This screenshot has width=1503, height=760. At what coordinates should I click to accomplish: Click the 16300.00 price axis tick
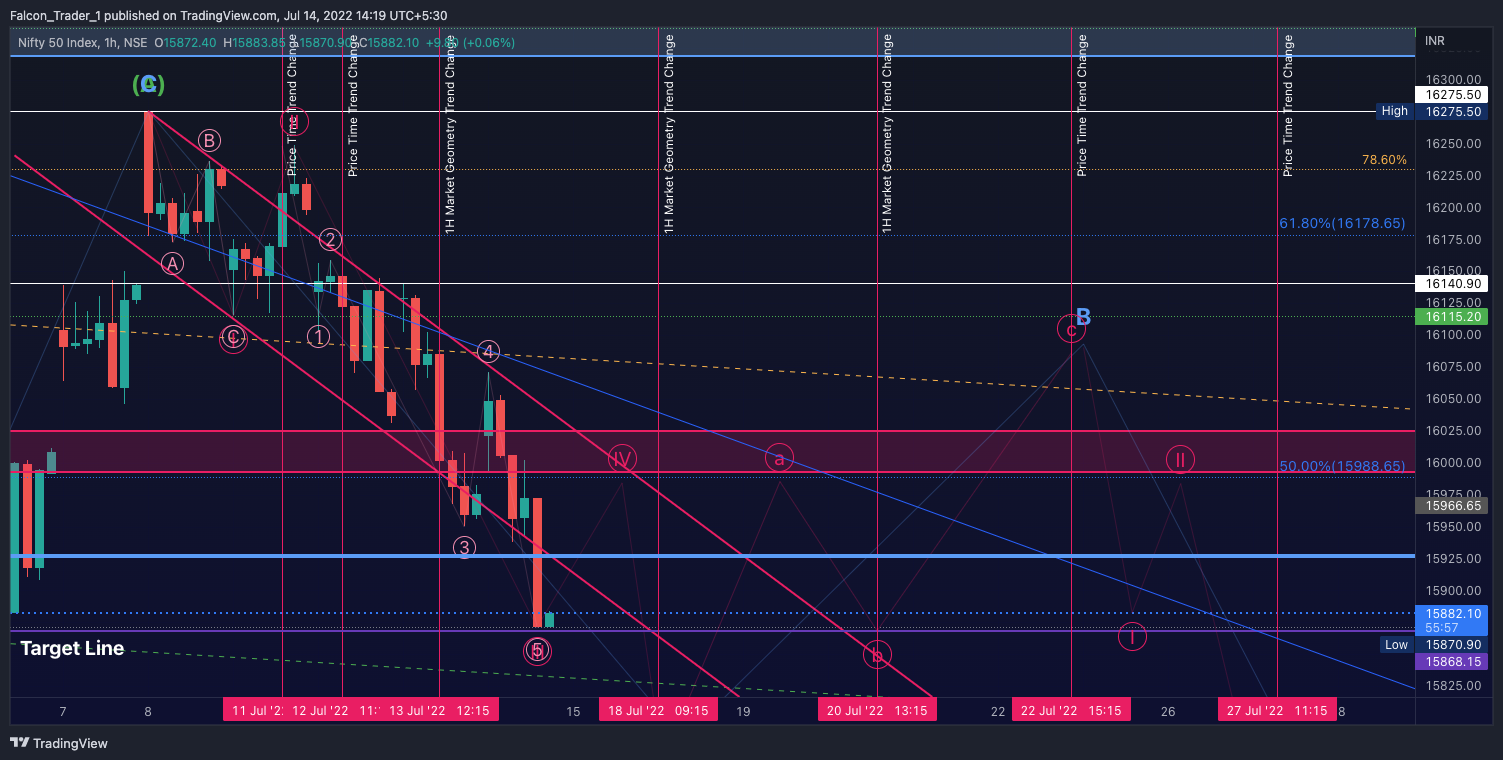tap(1452, 80)
